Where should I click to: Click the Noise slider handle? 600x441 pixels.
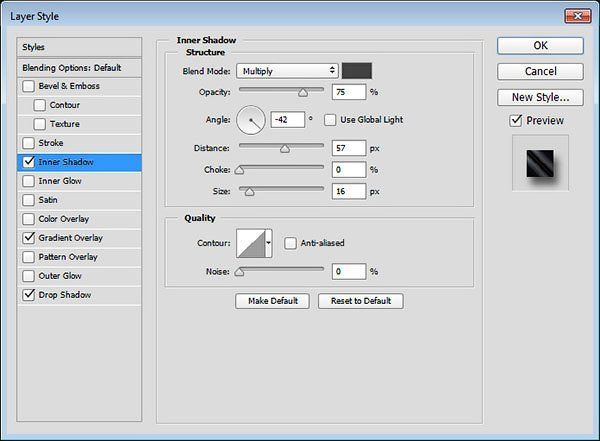239,272
